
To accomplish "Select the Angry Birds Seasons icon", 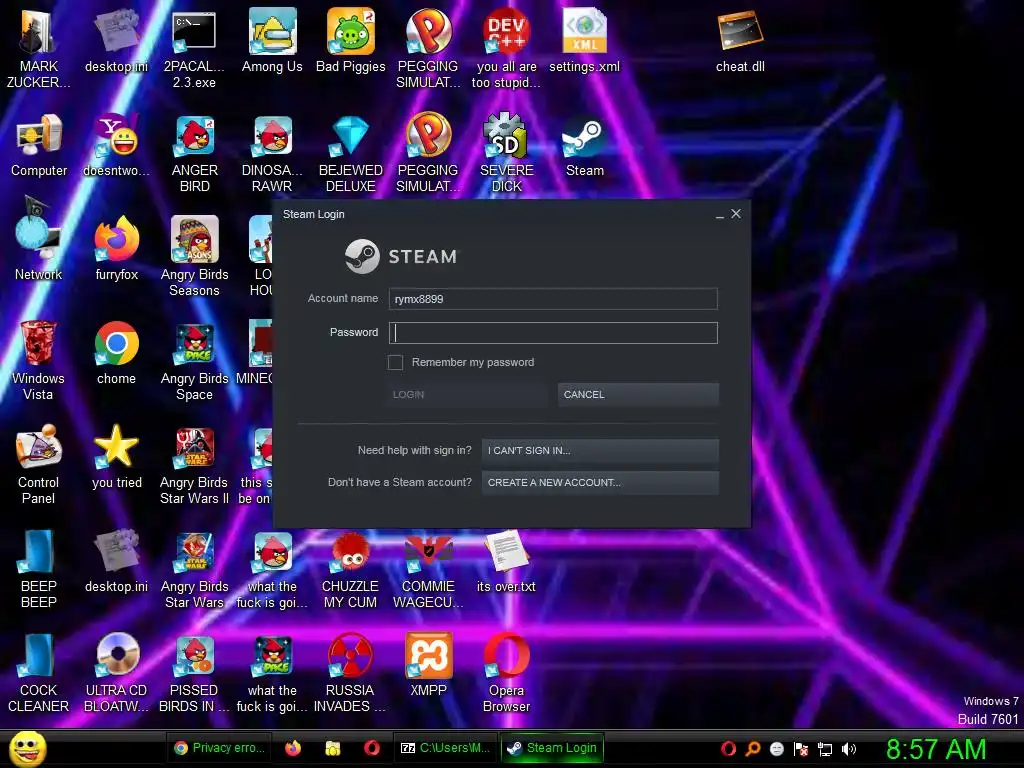I will coord(194,257).
